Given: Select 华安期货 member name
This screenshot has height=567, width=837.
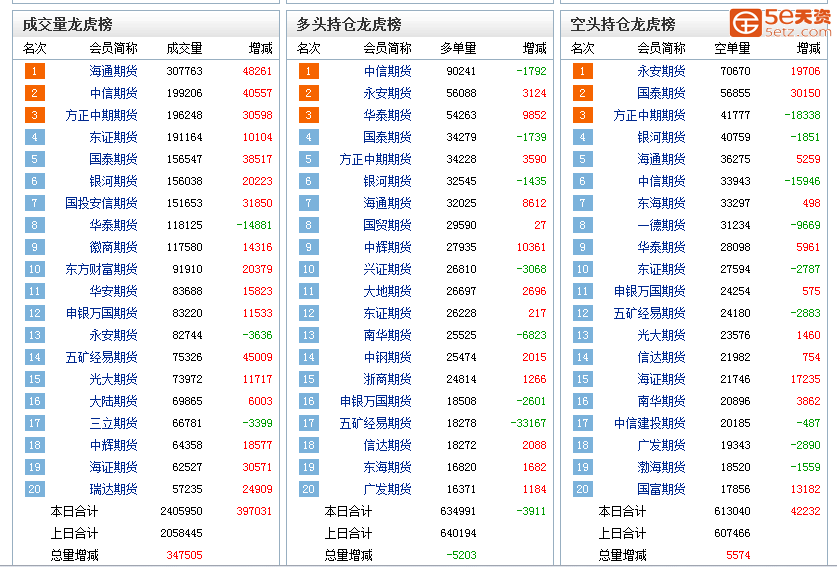Looking at the screenshot, I should (x=113, y=291).
